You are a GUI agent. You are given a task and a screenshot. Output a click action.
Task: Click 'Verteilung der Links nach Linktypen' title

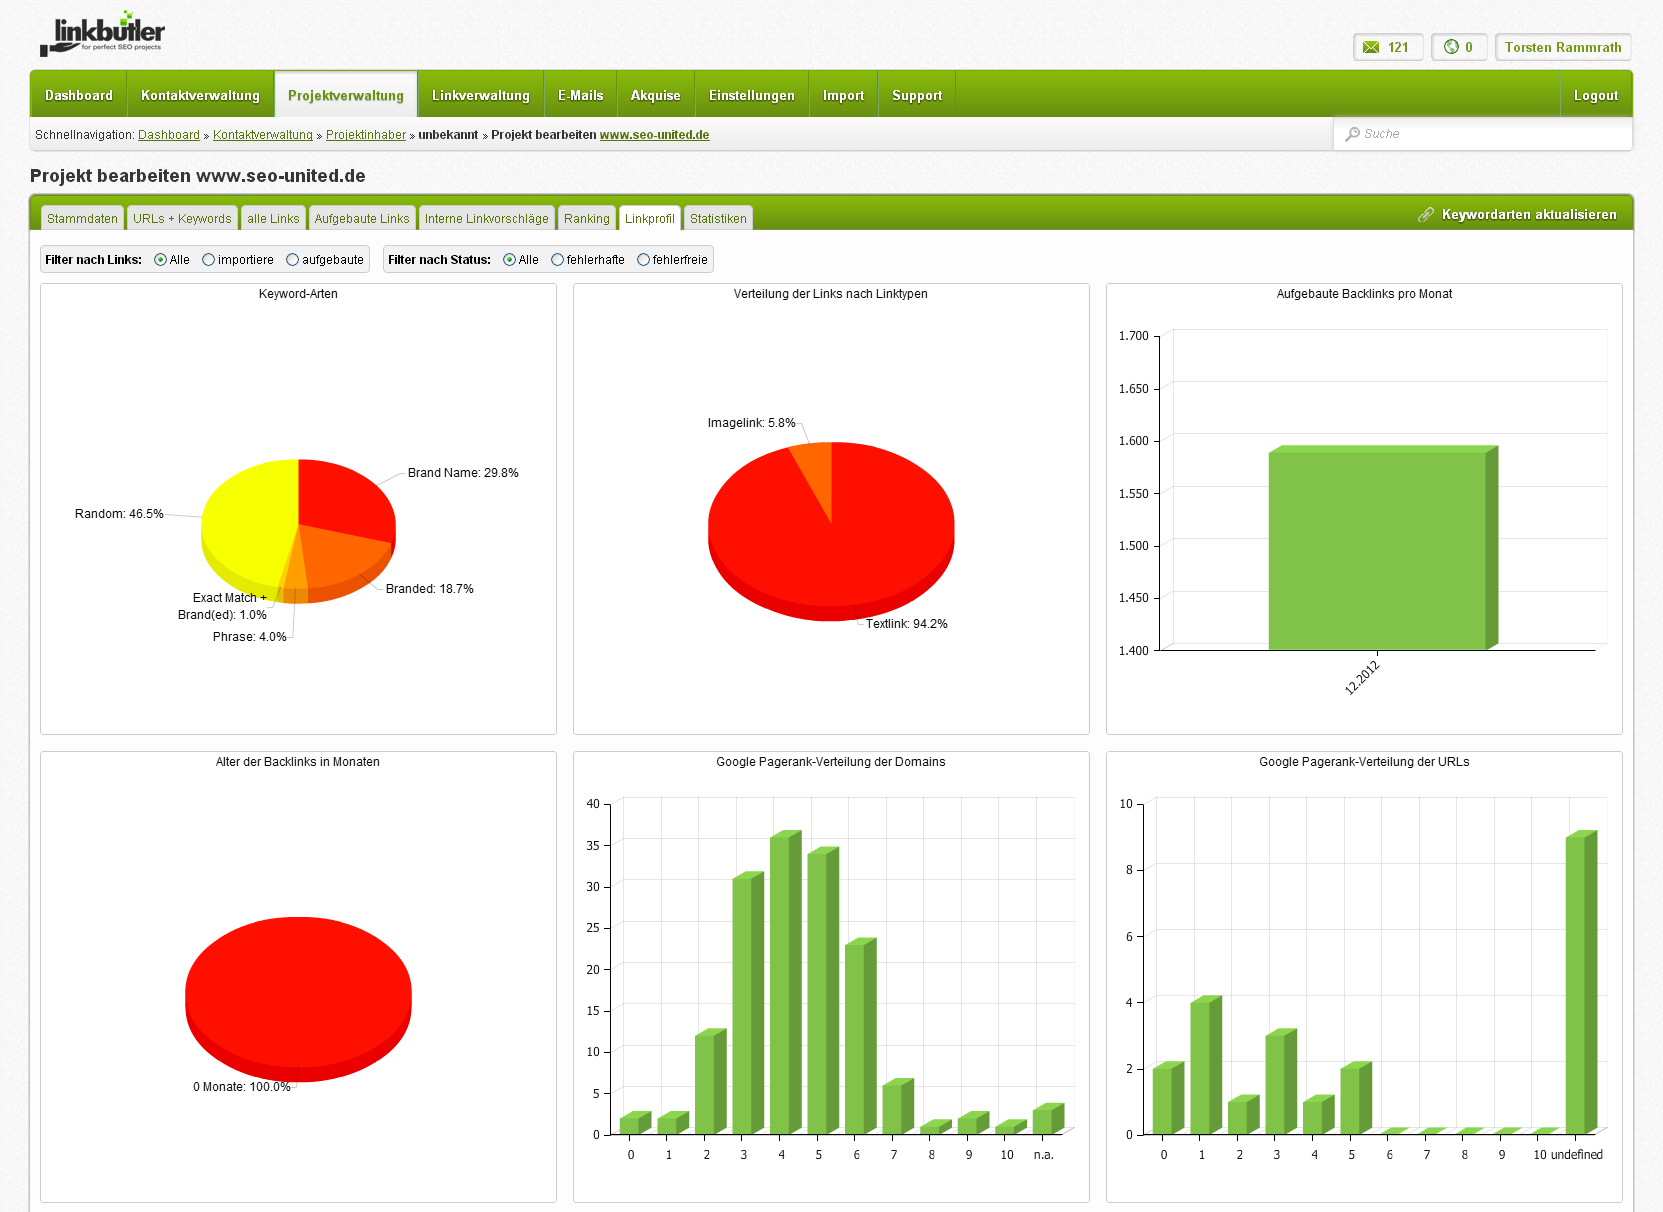tap(831, 294)
